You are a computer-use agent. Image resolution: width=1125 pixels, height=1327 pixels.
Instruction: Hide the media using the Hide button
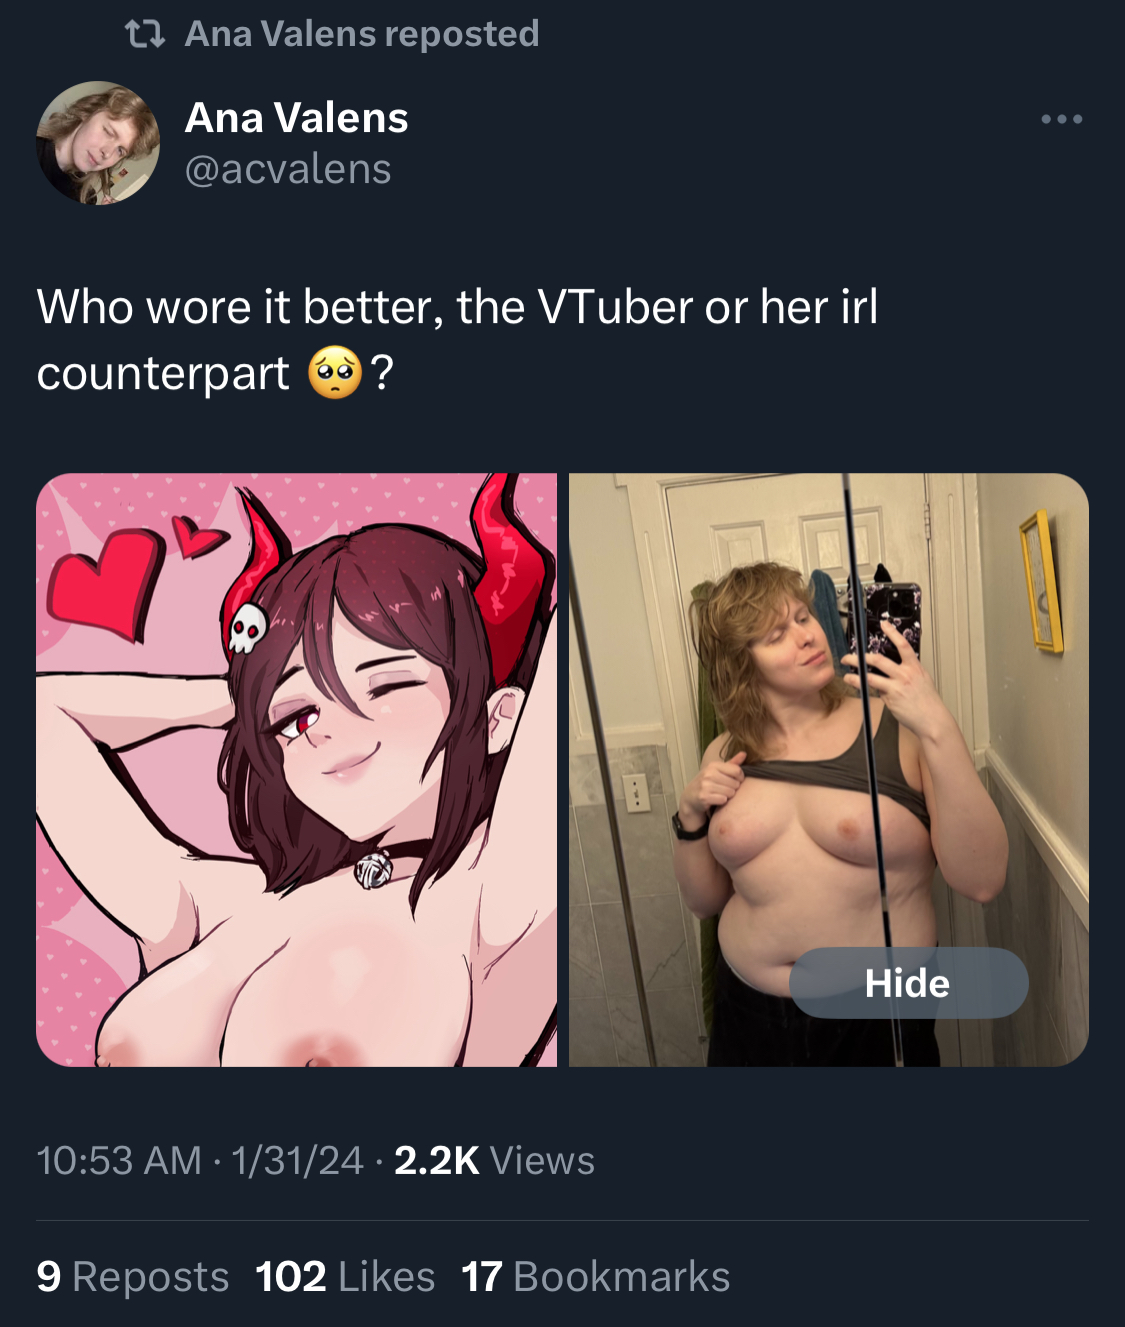[x=908, y=983]
